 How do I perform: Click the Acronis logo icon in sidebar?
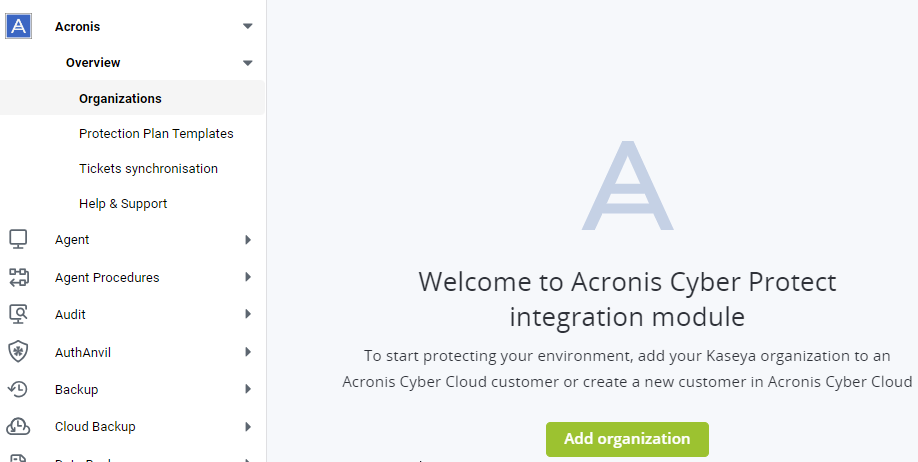point(18,26)
